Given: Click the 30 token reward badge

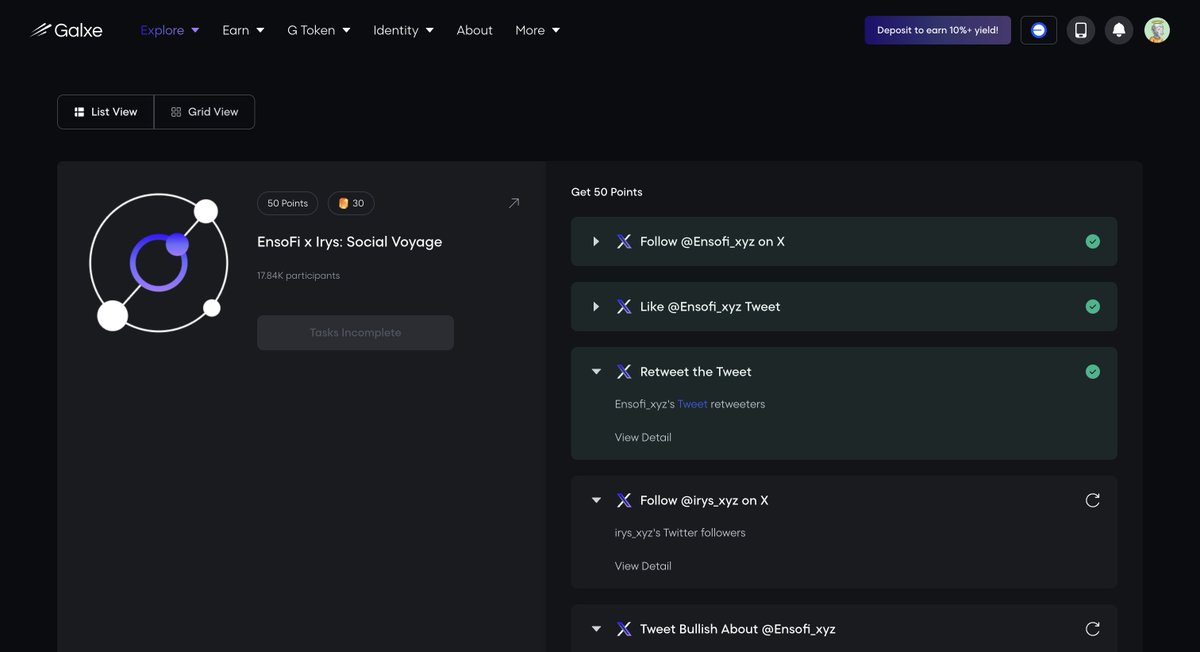Looking at the screenshot, I should [351, 203].
